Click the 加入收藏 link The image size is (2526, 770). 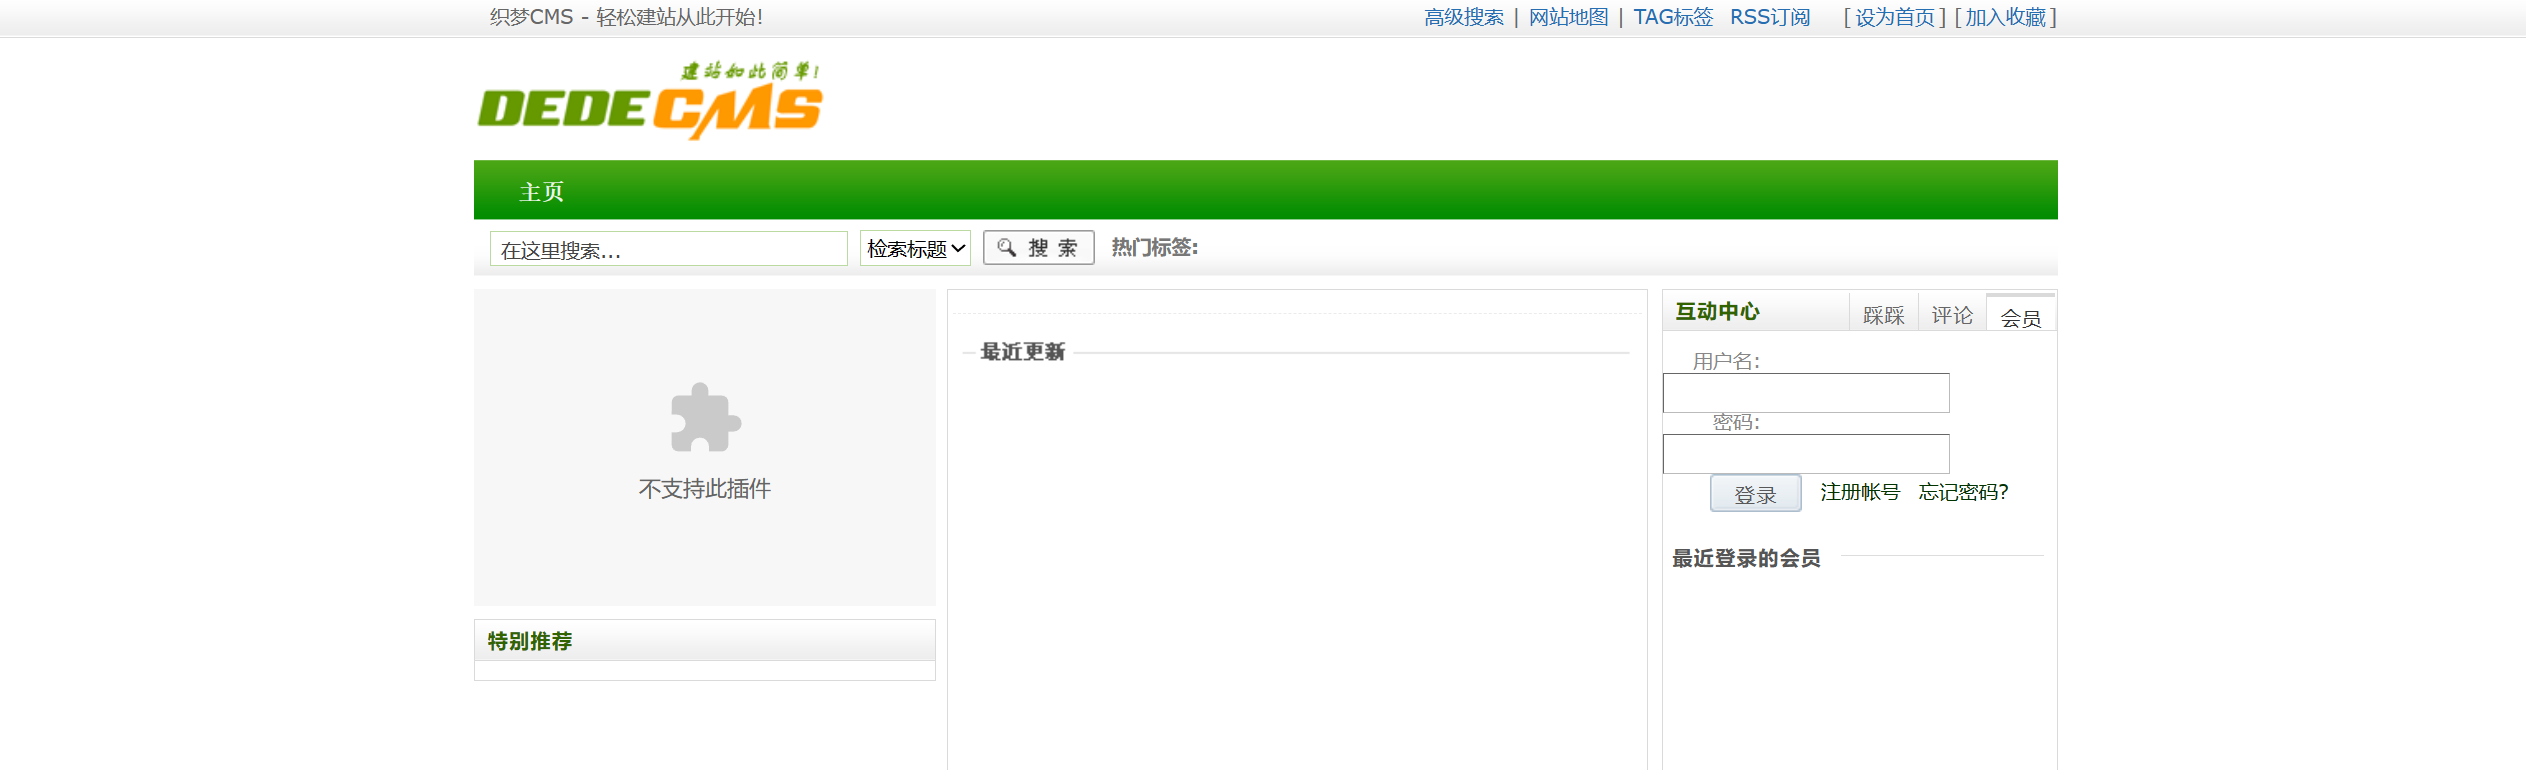(x=2005, y=17)
